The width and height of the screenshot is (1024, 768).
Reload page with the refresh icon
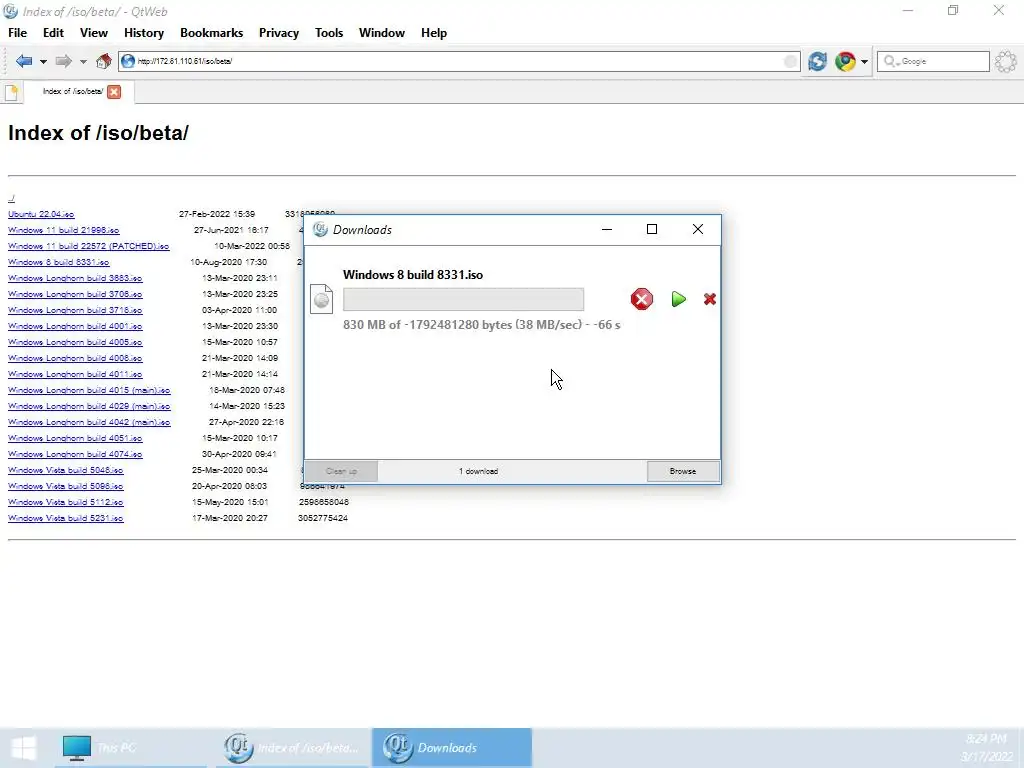[818, 61]
